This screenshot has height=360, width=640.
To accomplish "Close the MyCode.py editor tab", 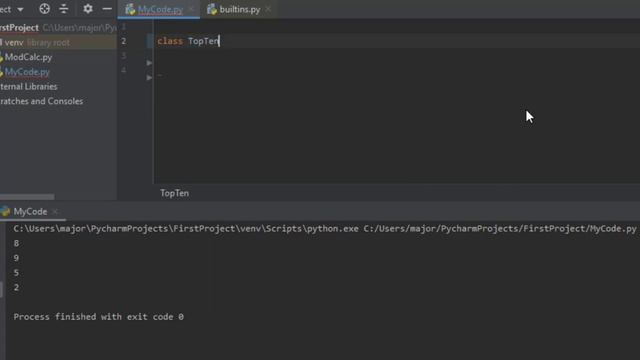I will pos(191,9).
